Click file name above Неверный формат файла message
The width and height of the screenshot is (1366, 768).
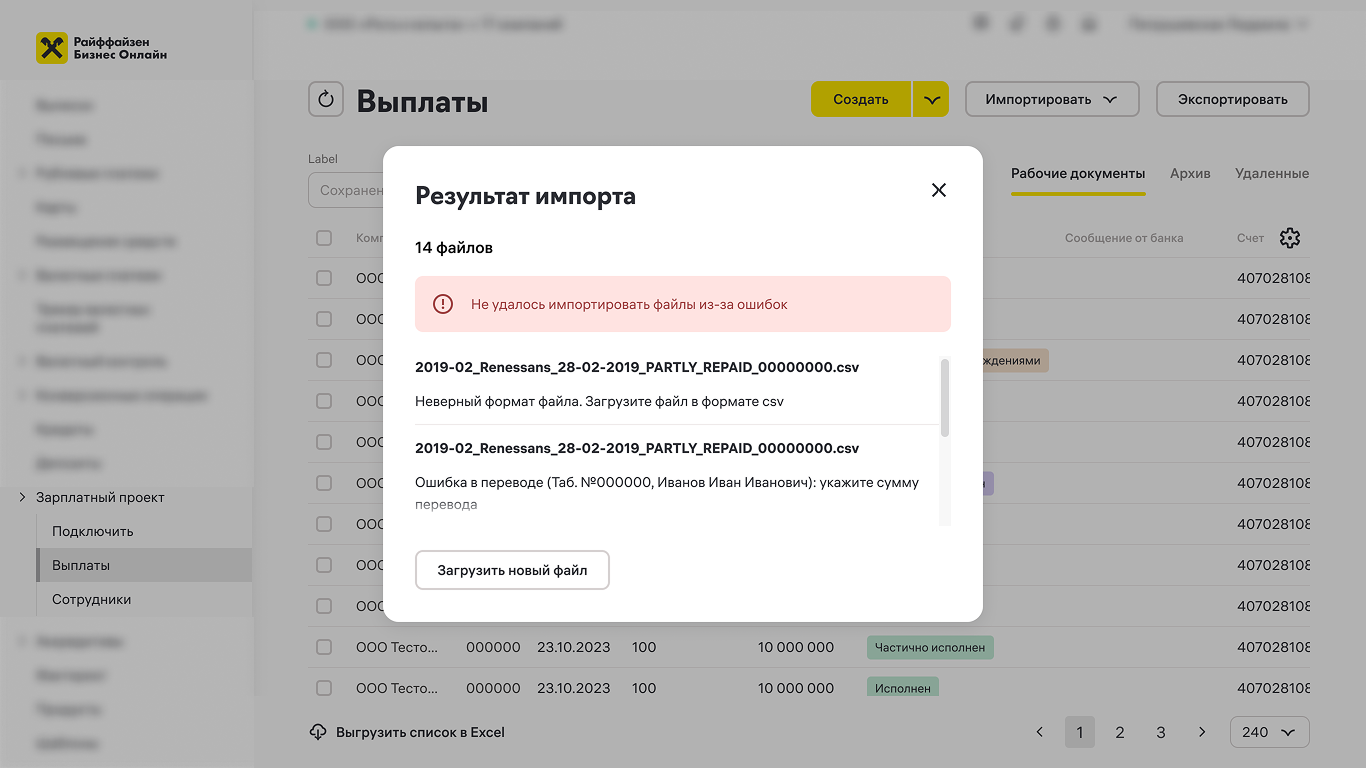point(637,367)
